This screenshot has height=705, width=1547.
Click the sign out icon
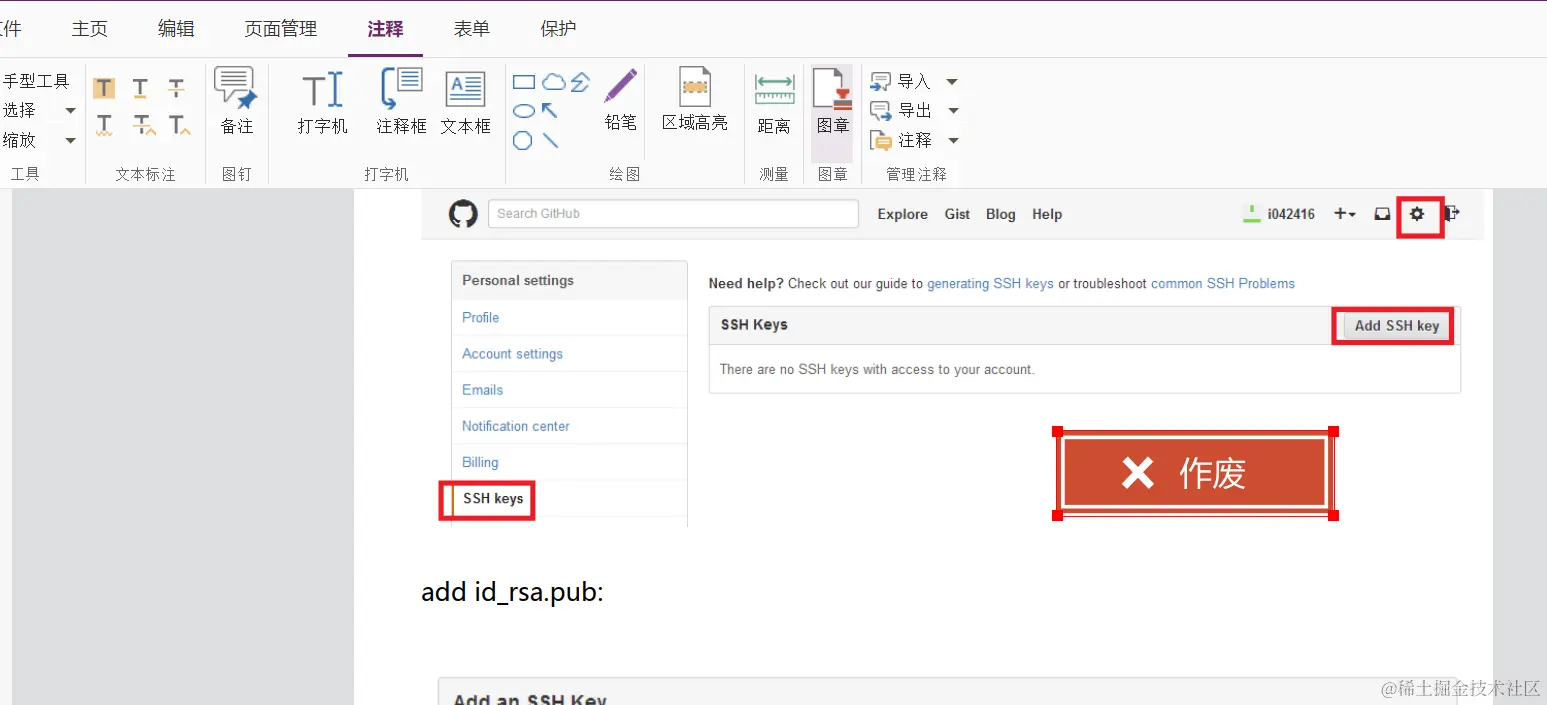point(1452,213)
